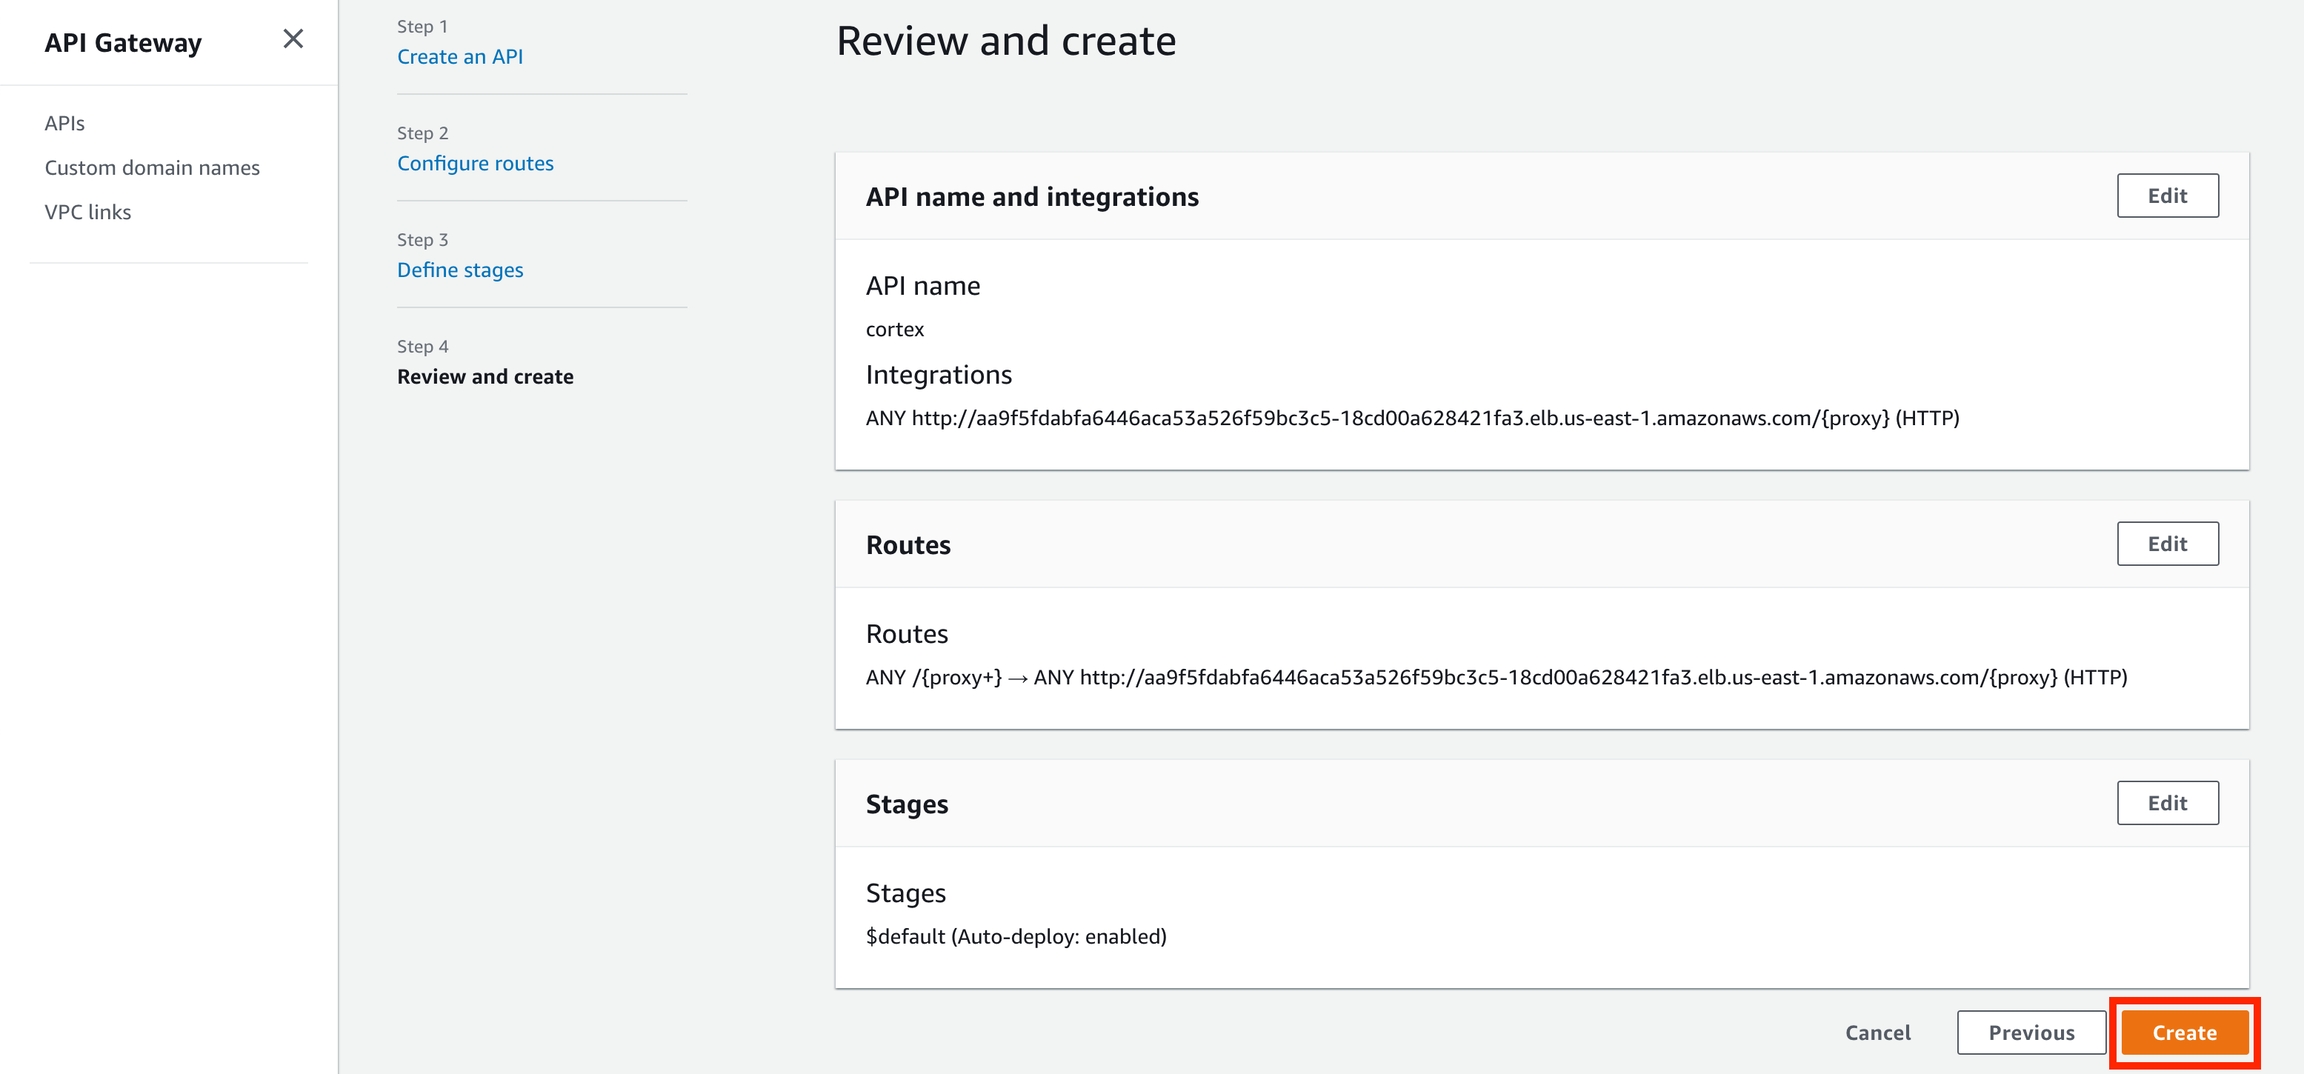The width and height of the screenshot is (2304, 1074).
Task: Click the ANY /{proxy+} route mapping text
Action: [x=1496, y=678]
